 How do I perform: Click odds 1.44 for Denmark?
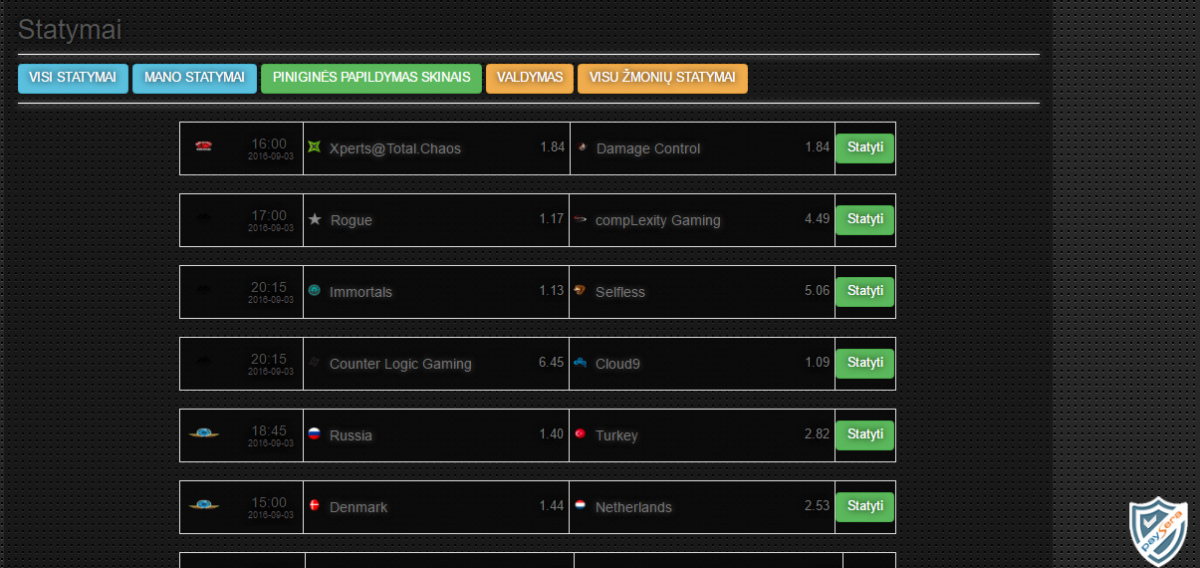tap(552, 505)
